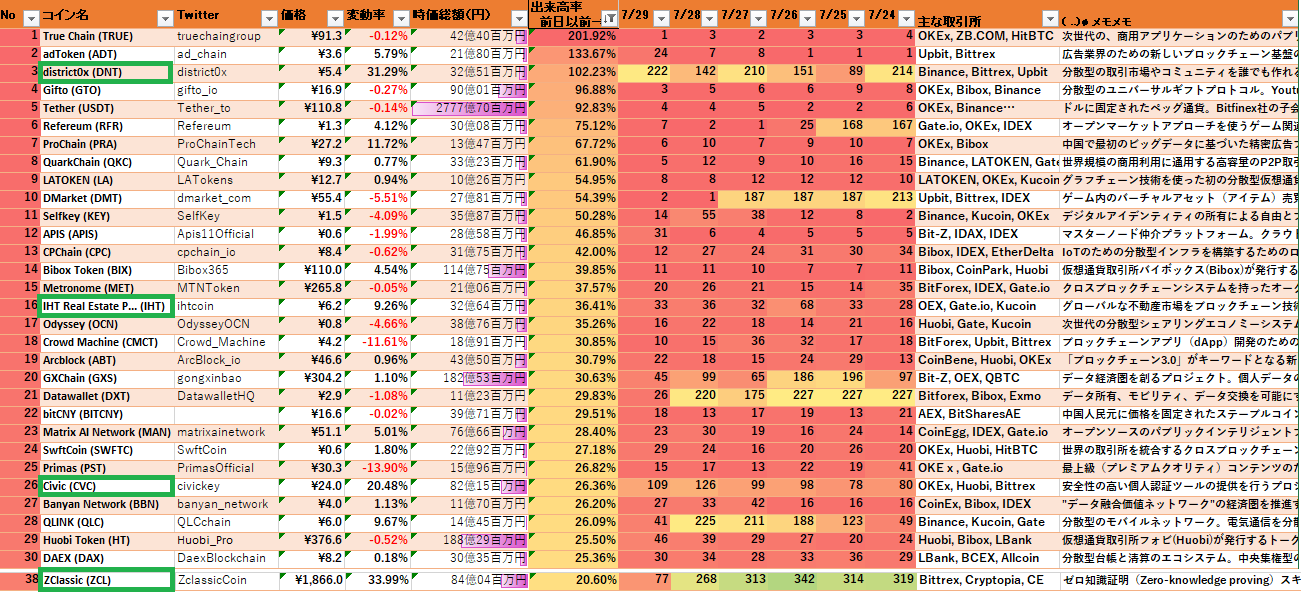
Task: Open the コイン名 column filter dropdown
Action: tap(163, 18)
